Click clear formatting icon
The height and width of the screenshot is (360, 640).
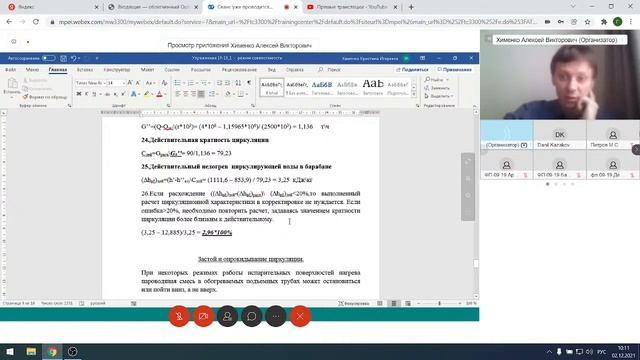tap(164, 83)
